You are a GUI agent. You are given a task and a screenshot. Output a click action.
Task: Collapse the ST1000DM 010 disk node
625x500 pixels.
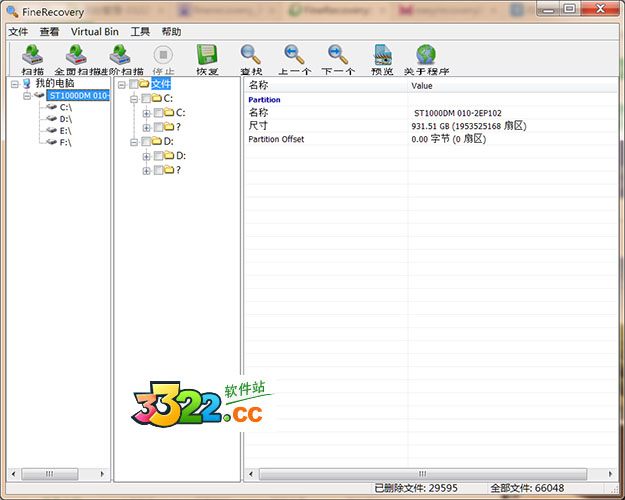point(27,96)
